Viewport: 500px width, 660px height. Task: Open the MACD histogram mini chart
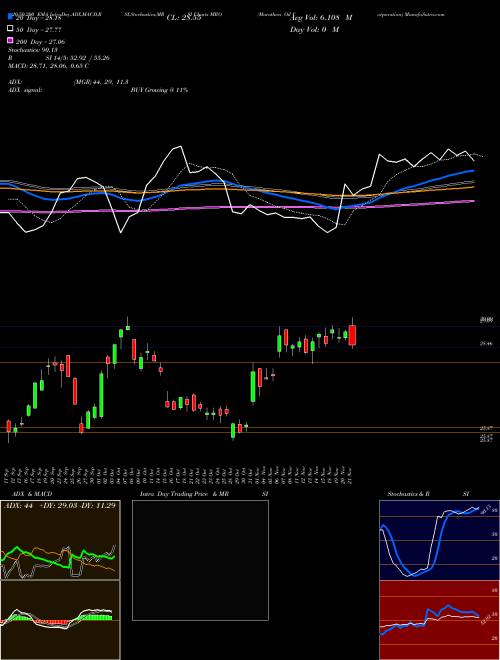click(60, 620)
